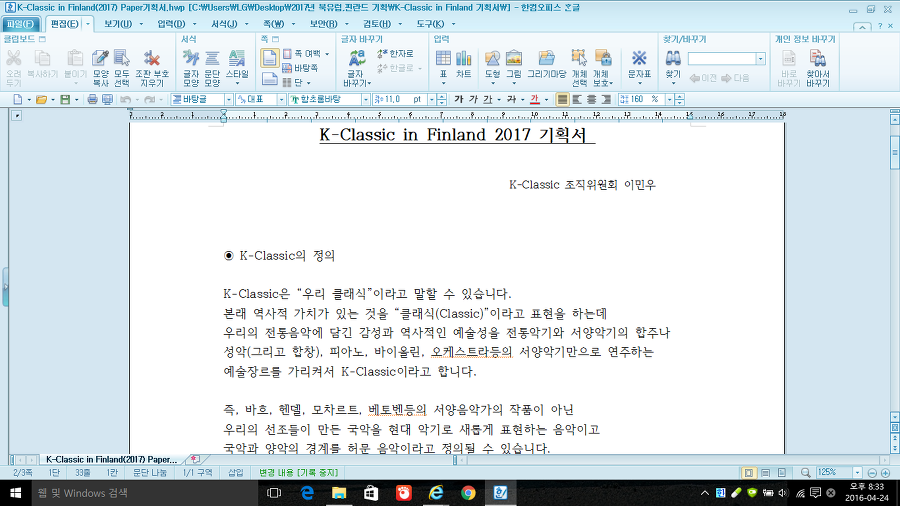Open the 검토(H) review menu
The image size is (900, 506).
[x=377, y=24]
